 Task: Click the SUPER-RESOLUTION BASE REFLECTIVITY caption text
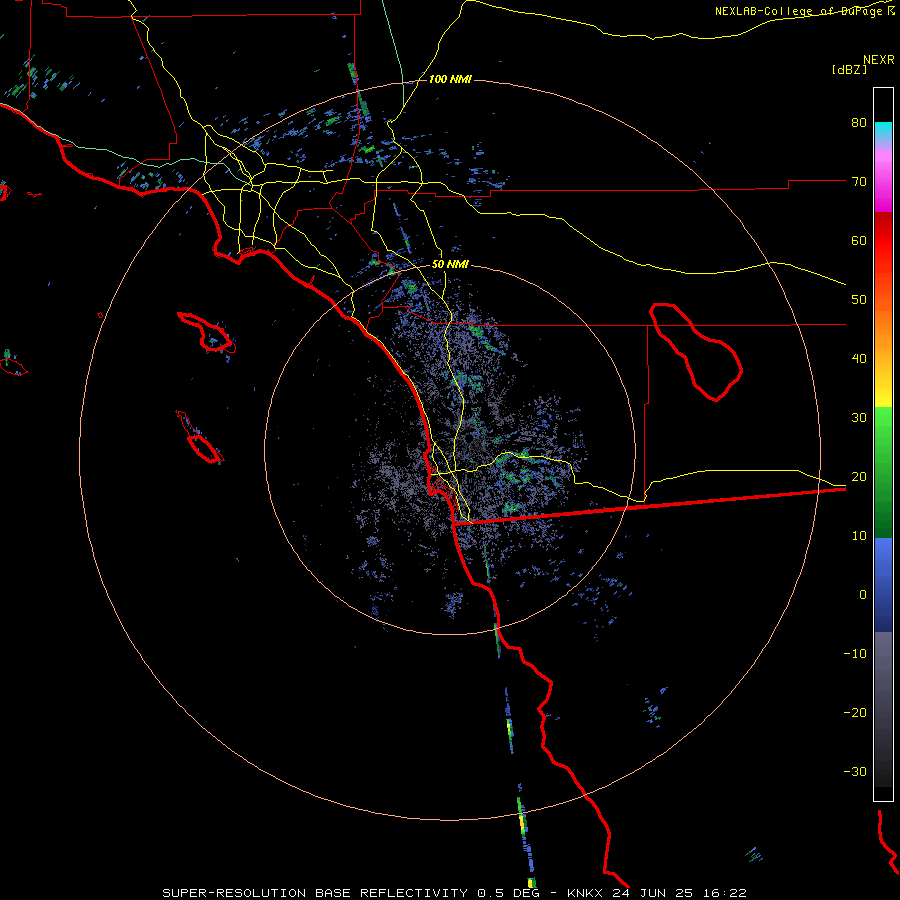tap(315, 893)
